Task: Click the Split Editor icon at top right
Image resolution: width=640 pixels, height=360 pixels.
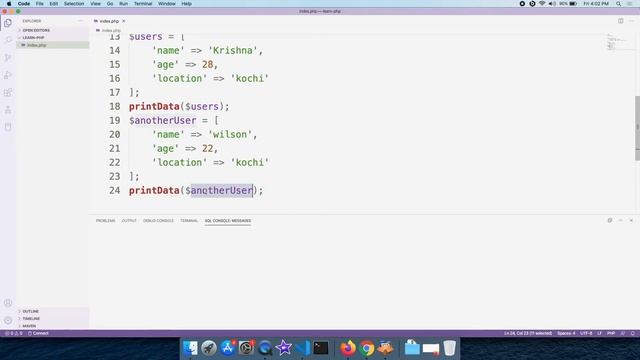Action: point(620,21)
